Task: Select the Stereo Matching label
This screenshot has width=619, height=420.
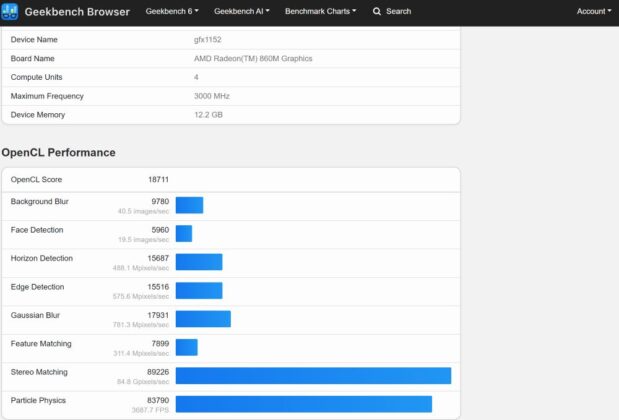Action: [x=39, y=372]
